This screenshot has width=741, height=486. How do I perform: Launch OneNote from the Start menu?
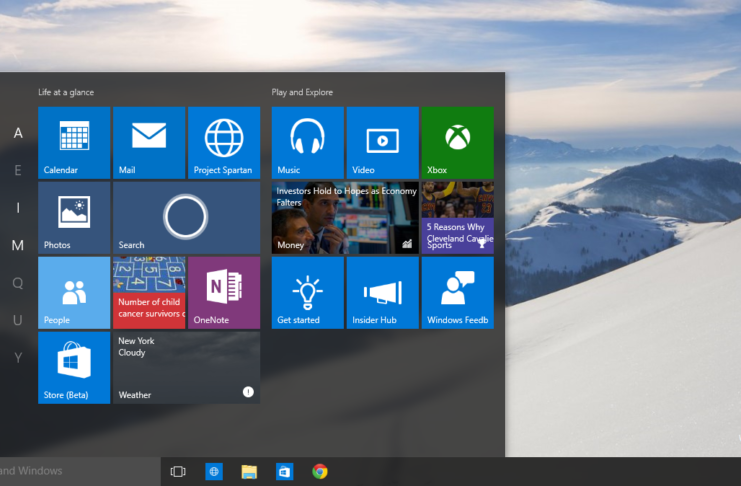224,292
